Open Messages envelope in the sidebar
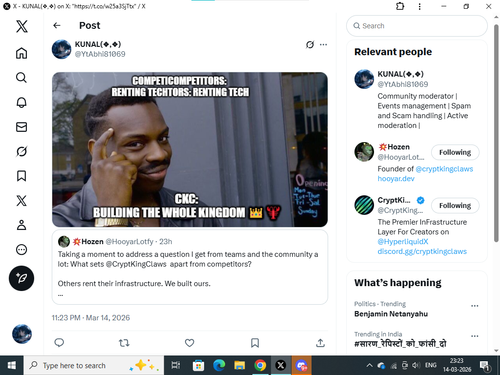The width and height of the screenshot is (500, 375). pos(21,127)
